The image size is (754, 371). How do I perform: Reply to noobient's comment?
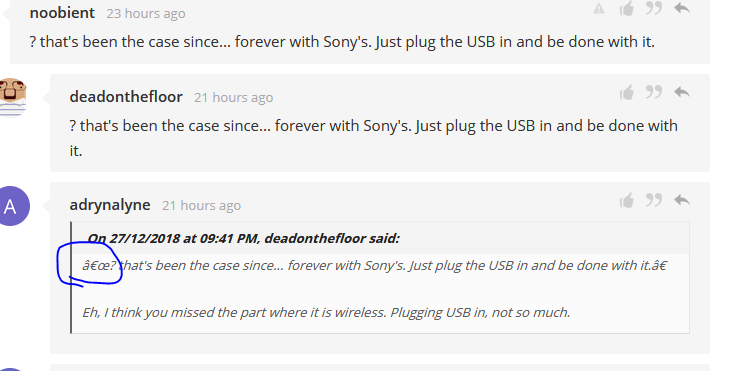pyautogui.click(x=682, y=8)
